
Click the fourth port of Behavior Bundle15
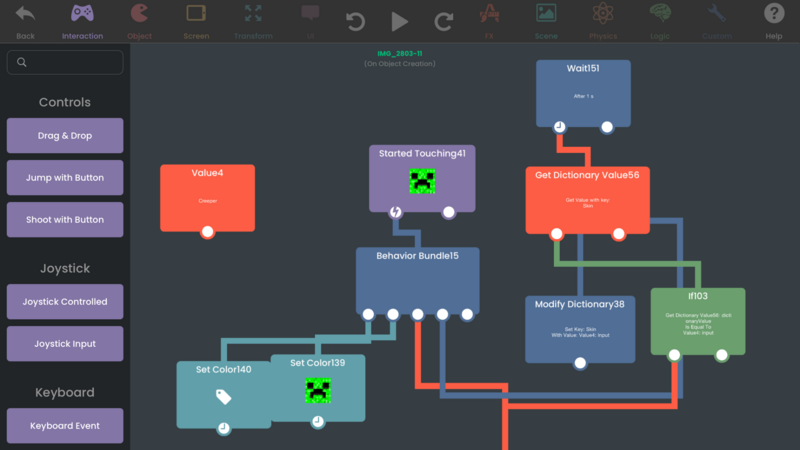[442, 315]
